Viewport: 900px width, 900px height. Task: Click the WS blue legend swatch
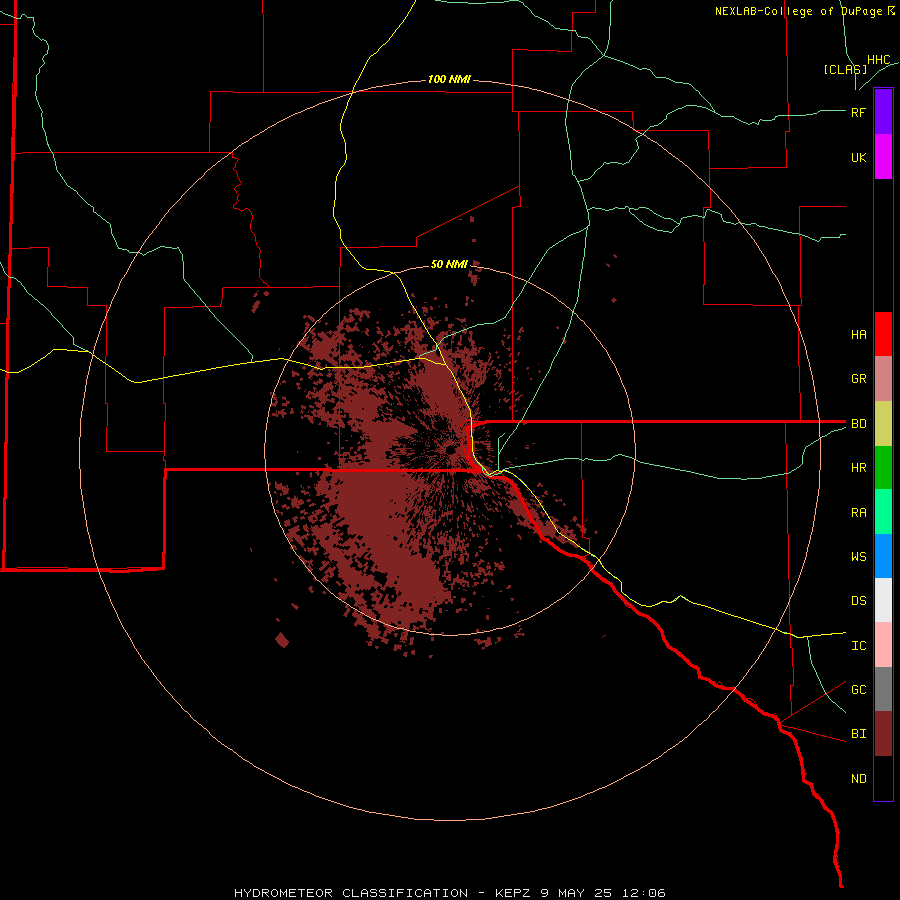(x=883, y=556)
